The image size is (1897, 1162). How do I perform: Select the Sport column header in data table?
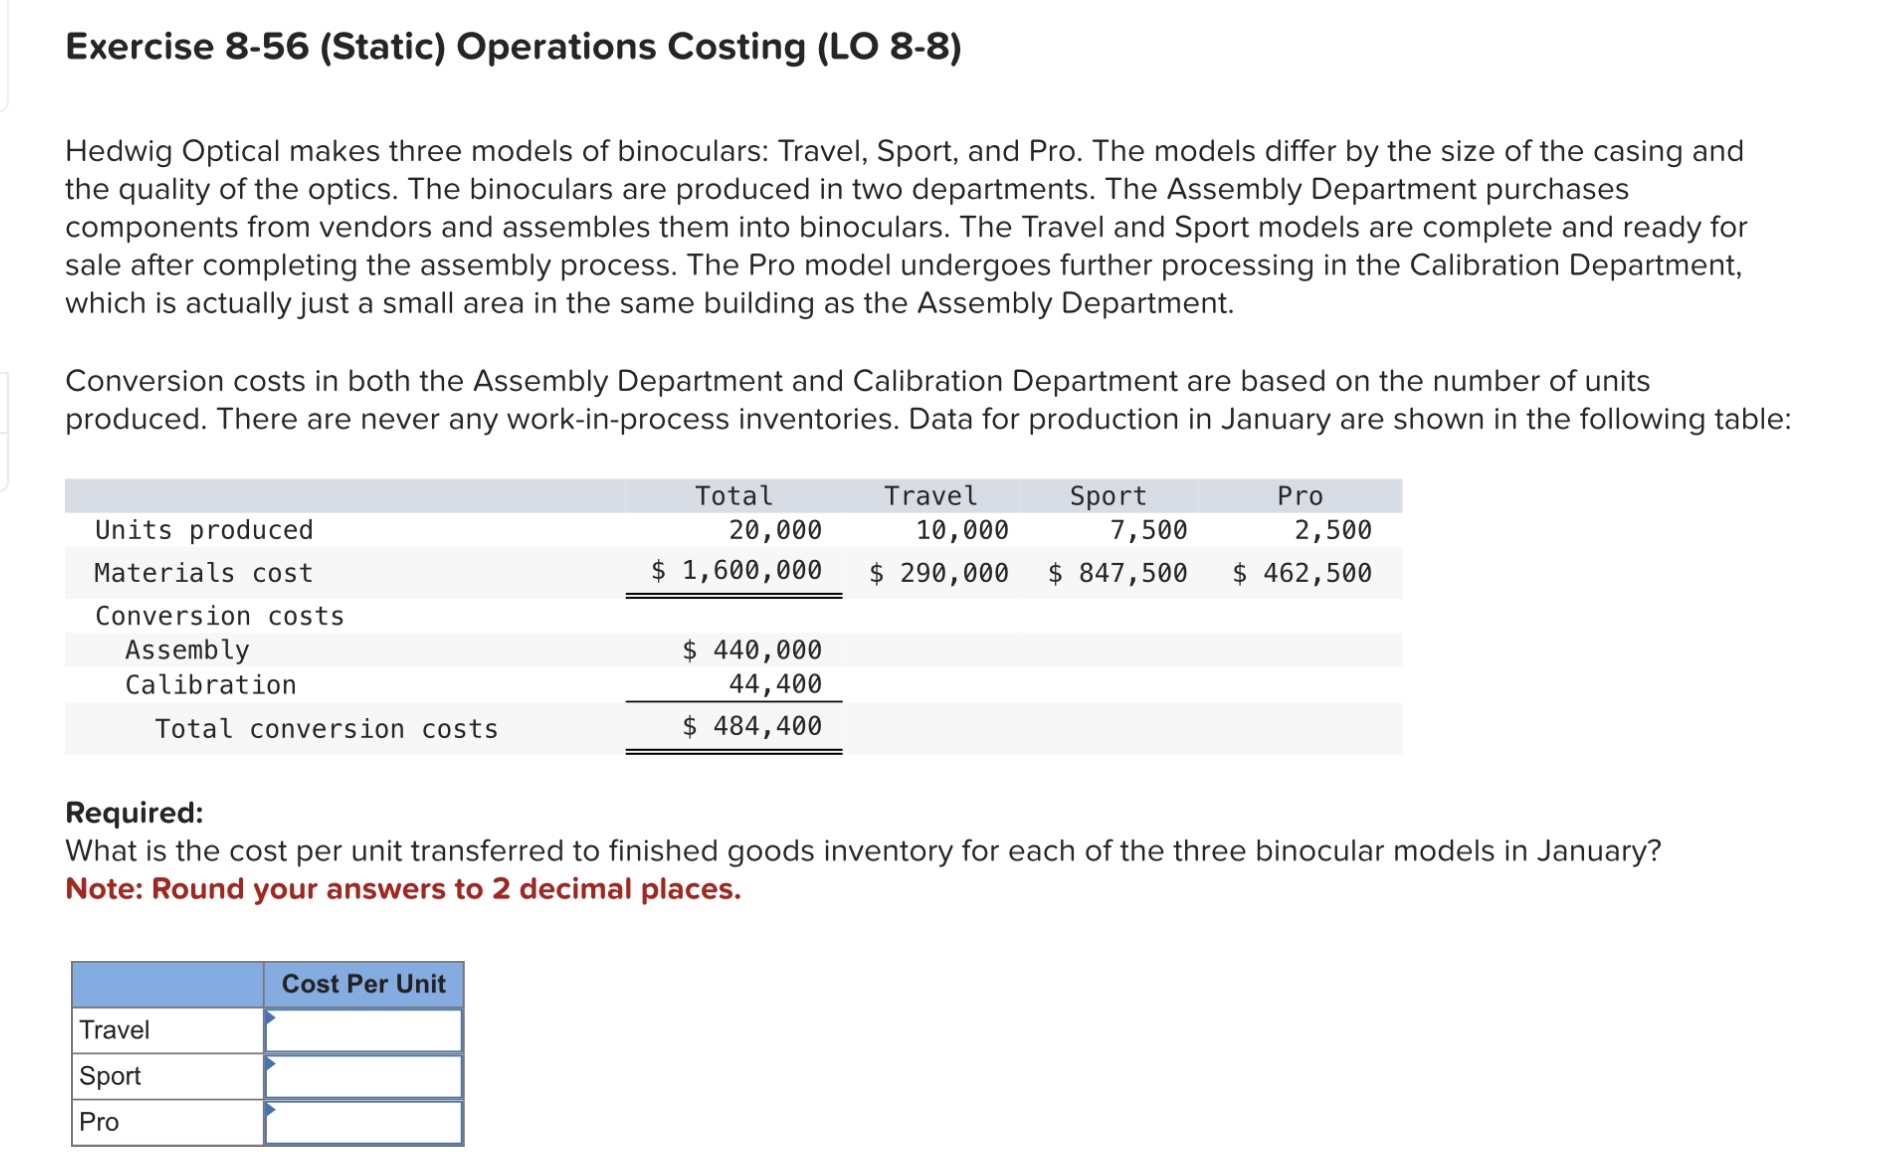tap(1107, 494)
